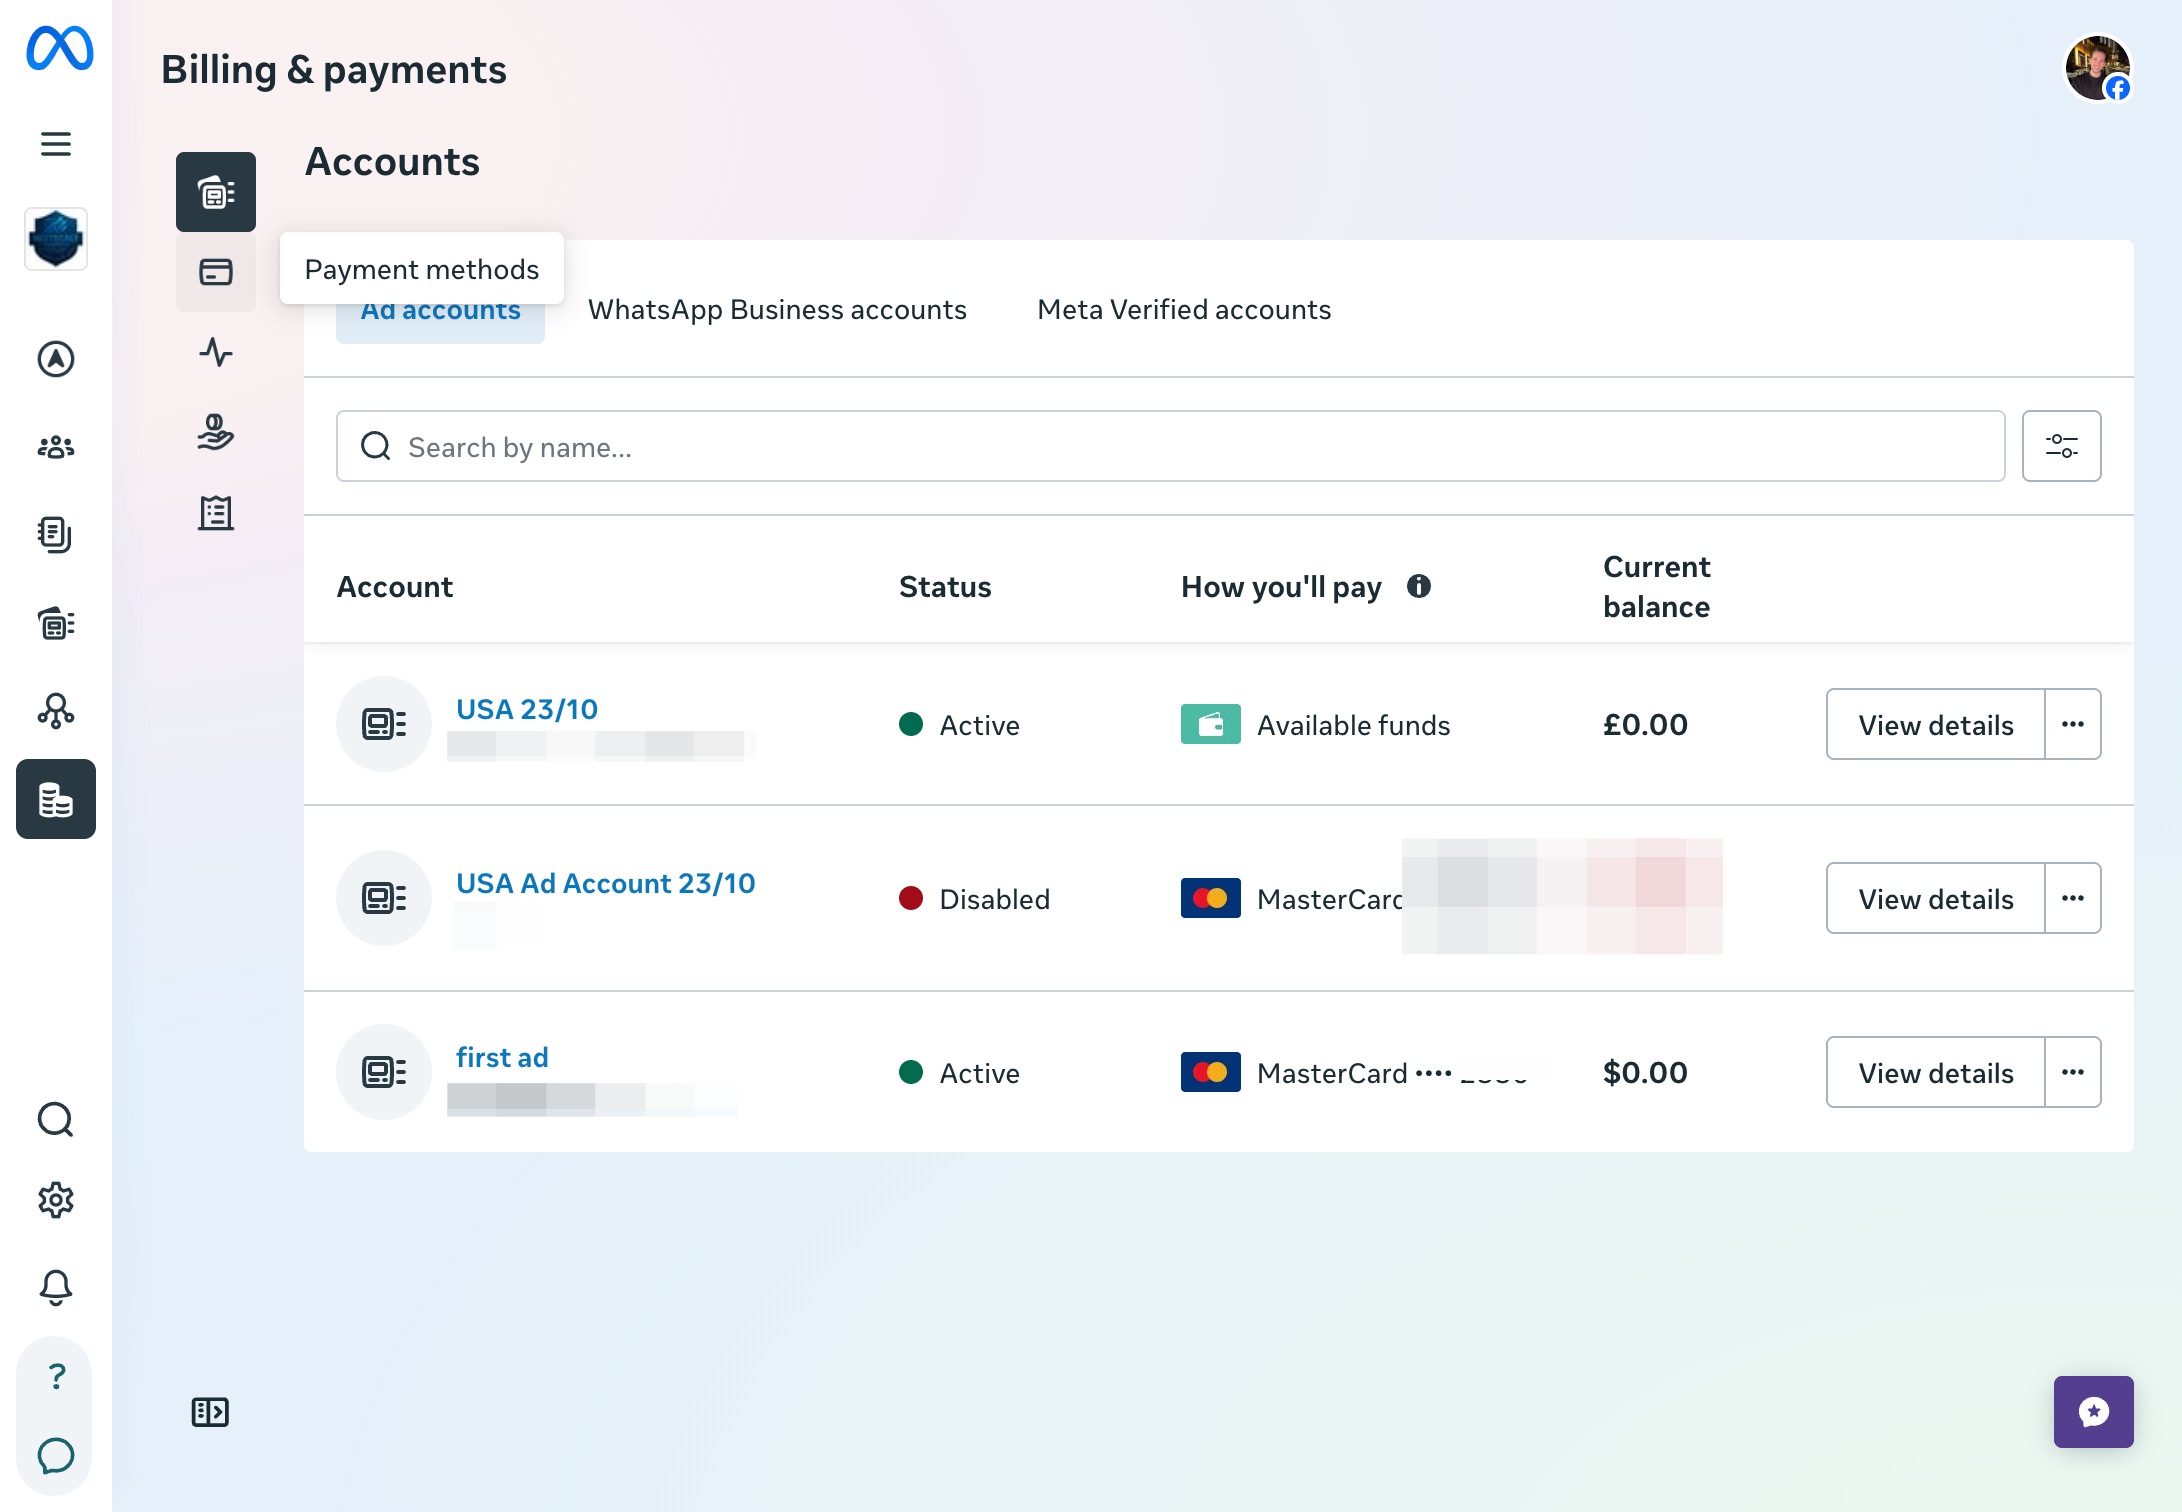Click the $0.00 balance for first ad
The width and height of the screenshot is (2182, 1512).
[1645, 1072]
